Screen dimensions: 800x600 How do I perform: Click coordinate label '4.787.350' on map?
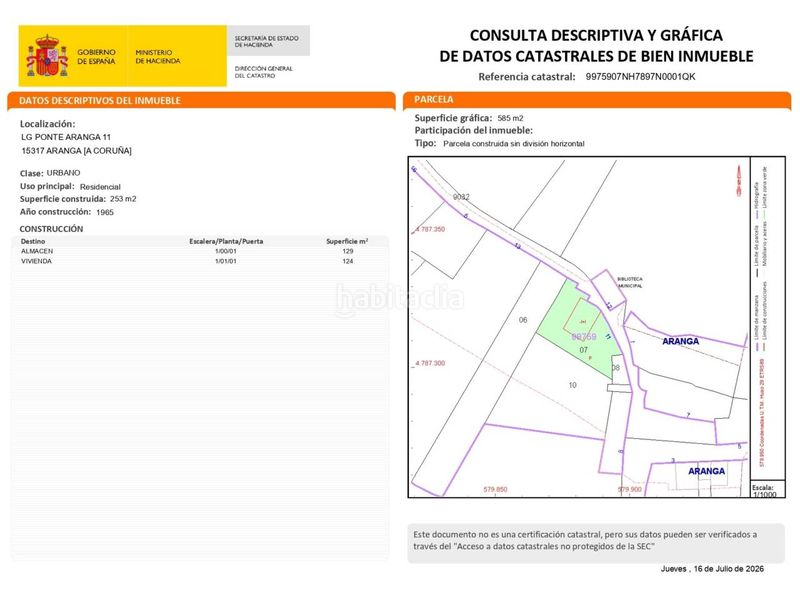(430, 230)
